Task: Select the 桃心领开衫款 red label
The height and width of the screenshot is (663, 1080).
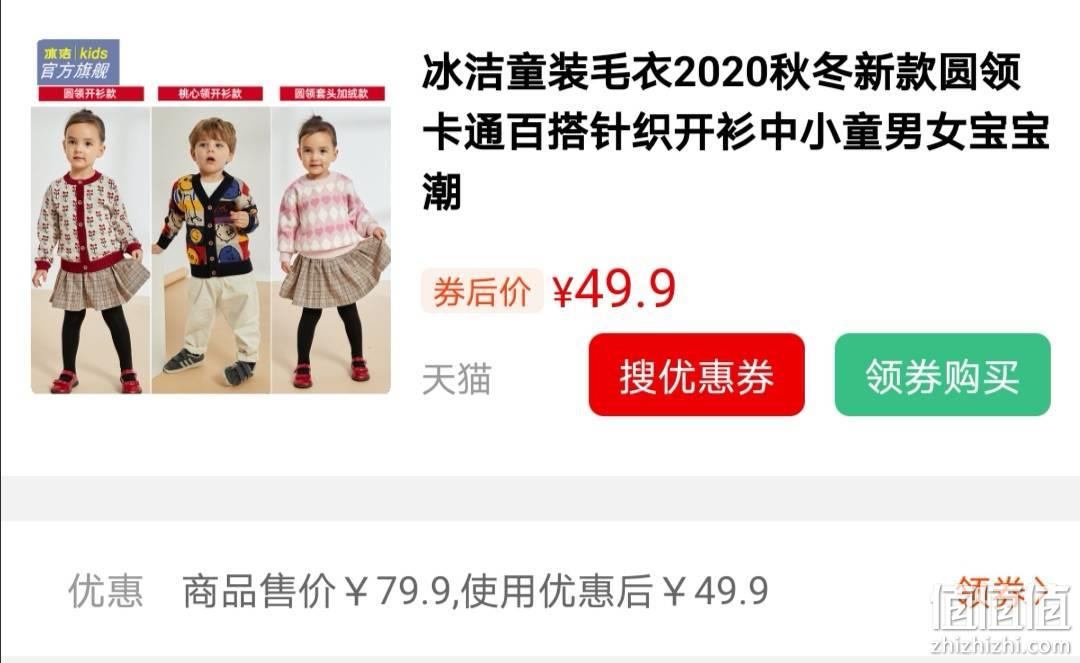Action: pyautogui.click(x=211, y=94)
